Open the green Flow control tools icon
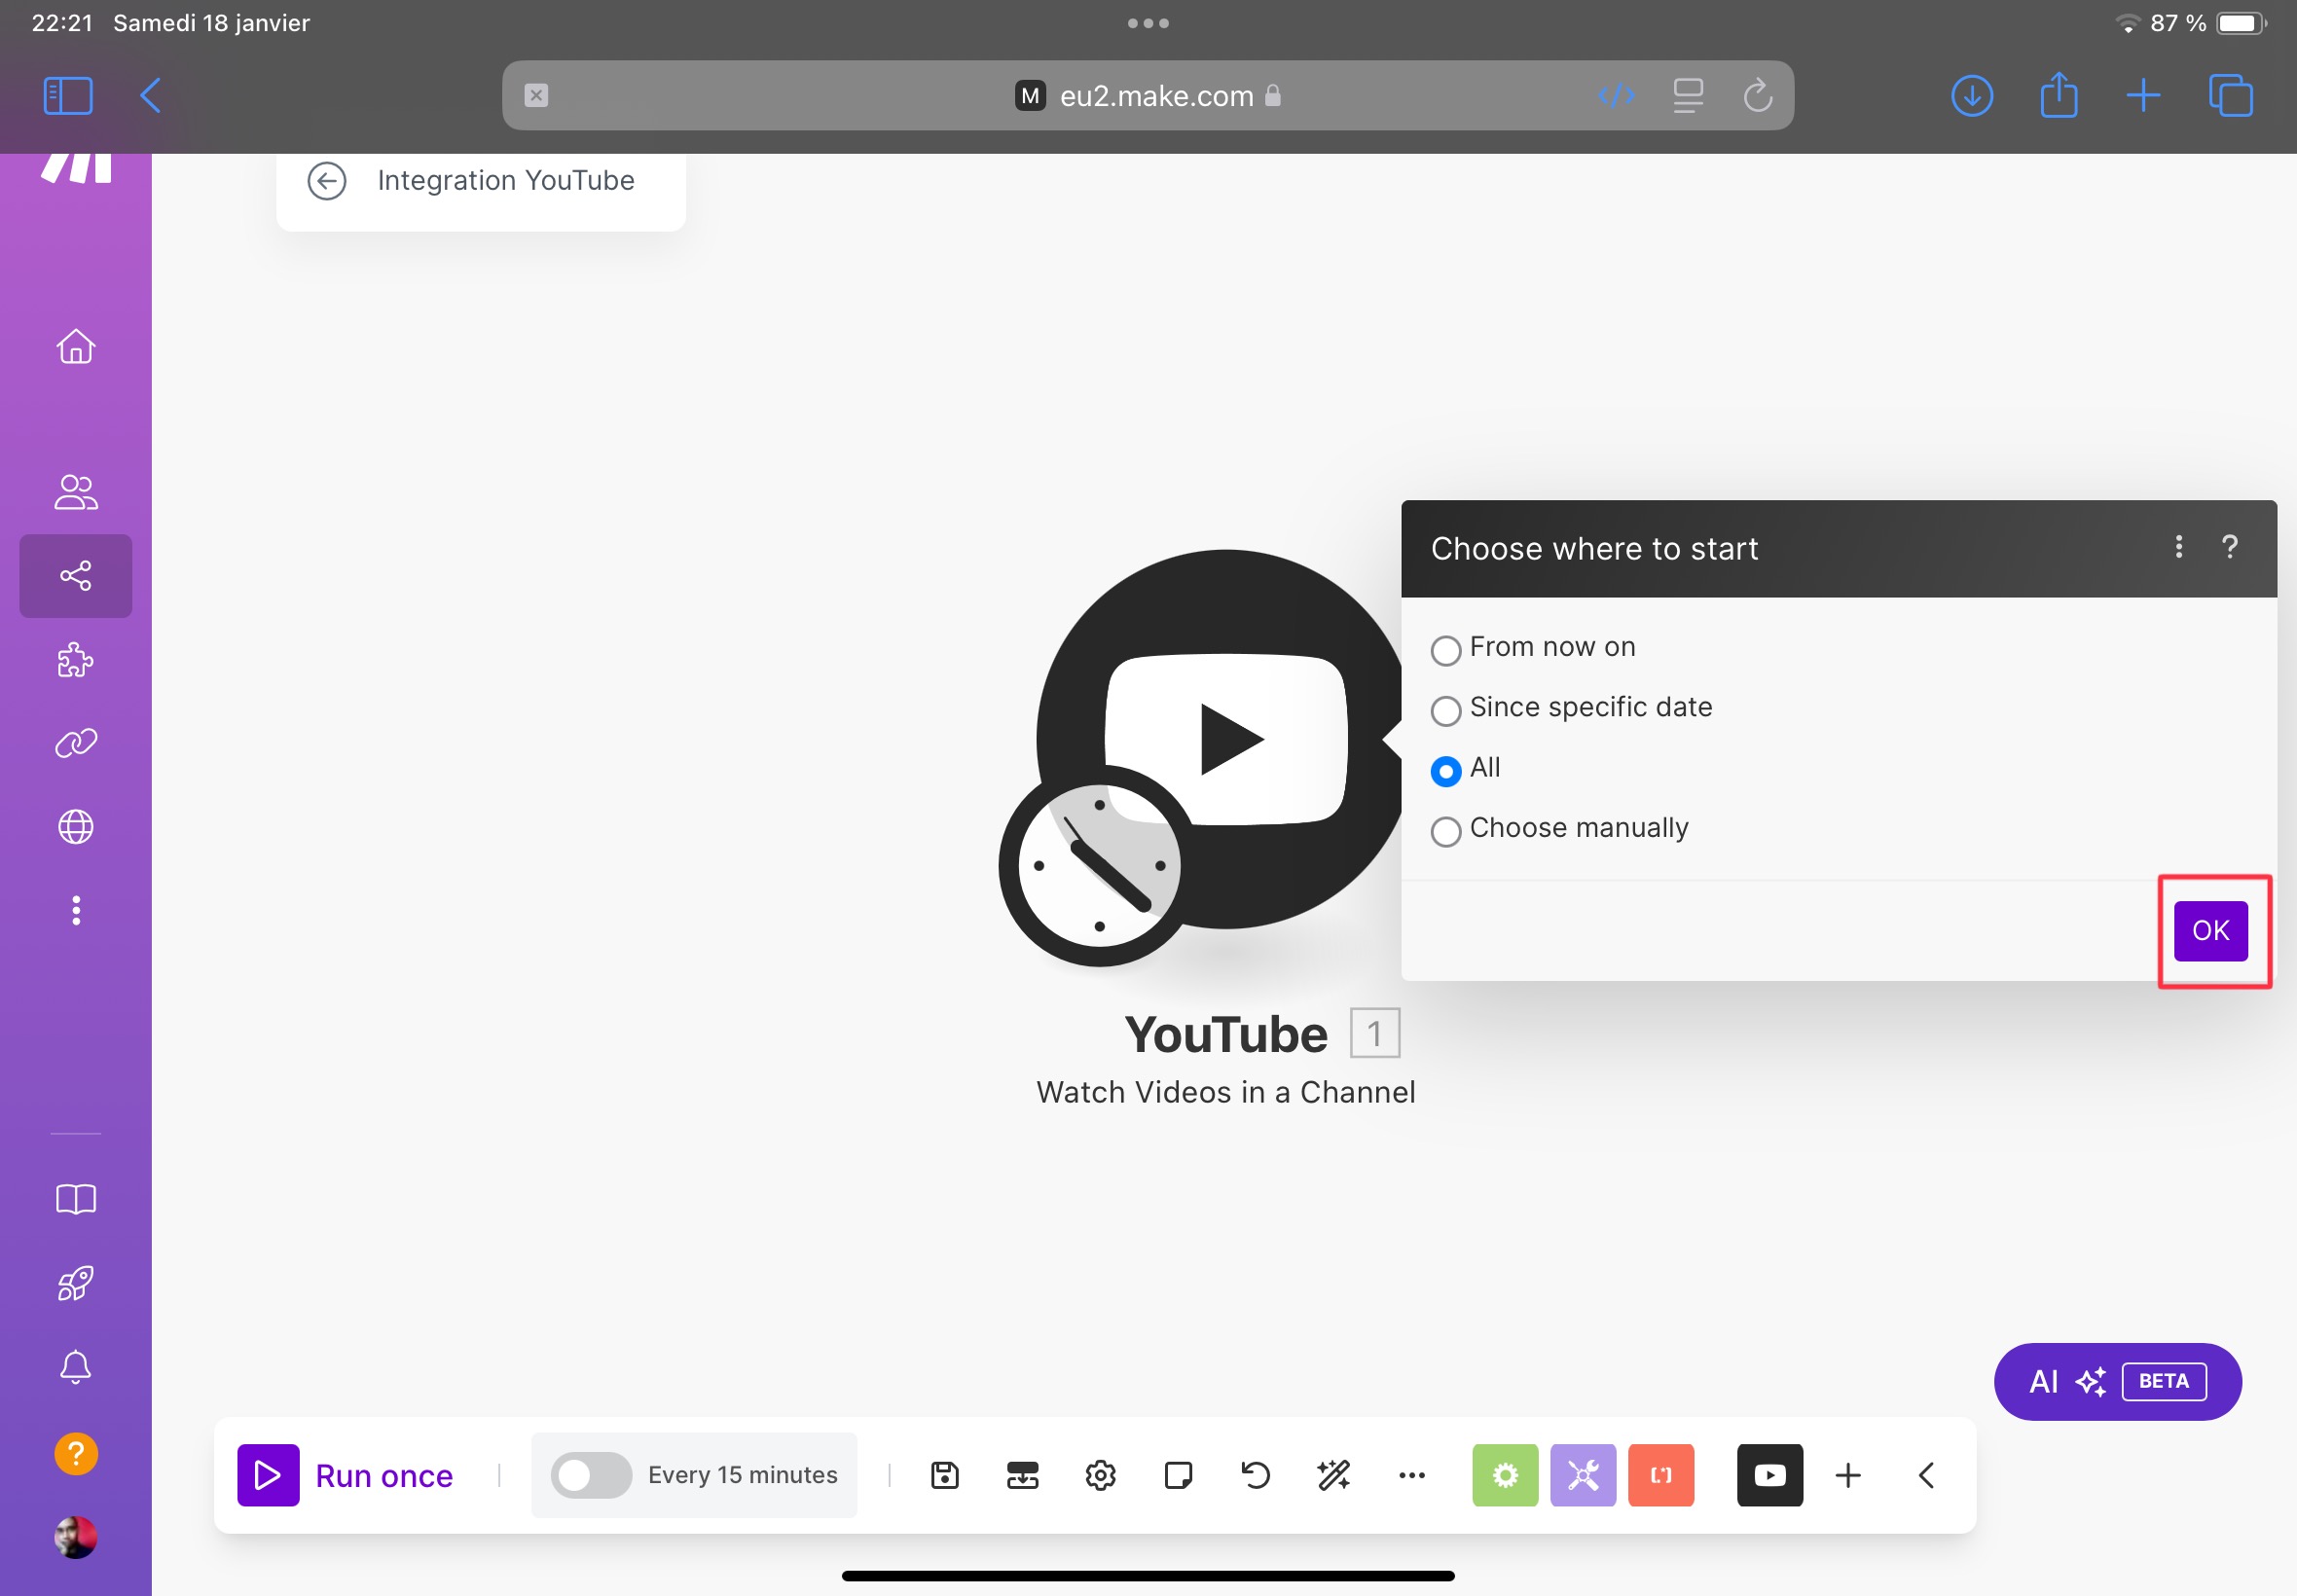 point(1505,1475)
